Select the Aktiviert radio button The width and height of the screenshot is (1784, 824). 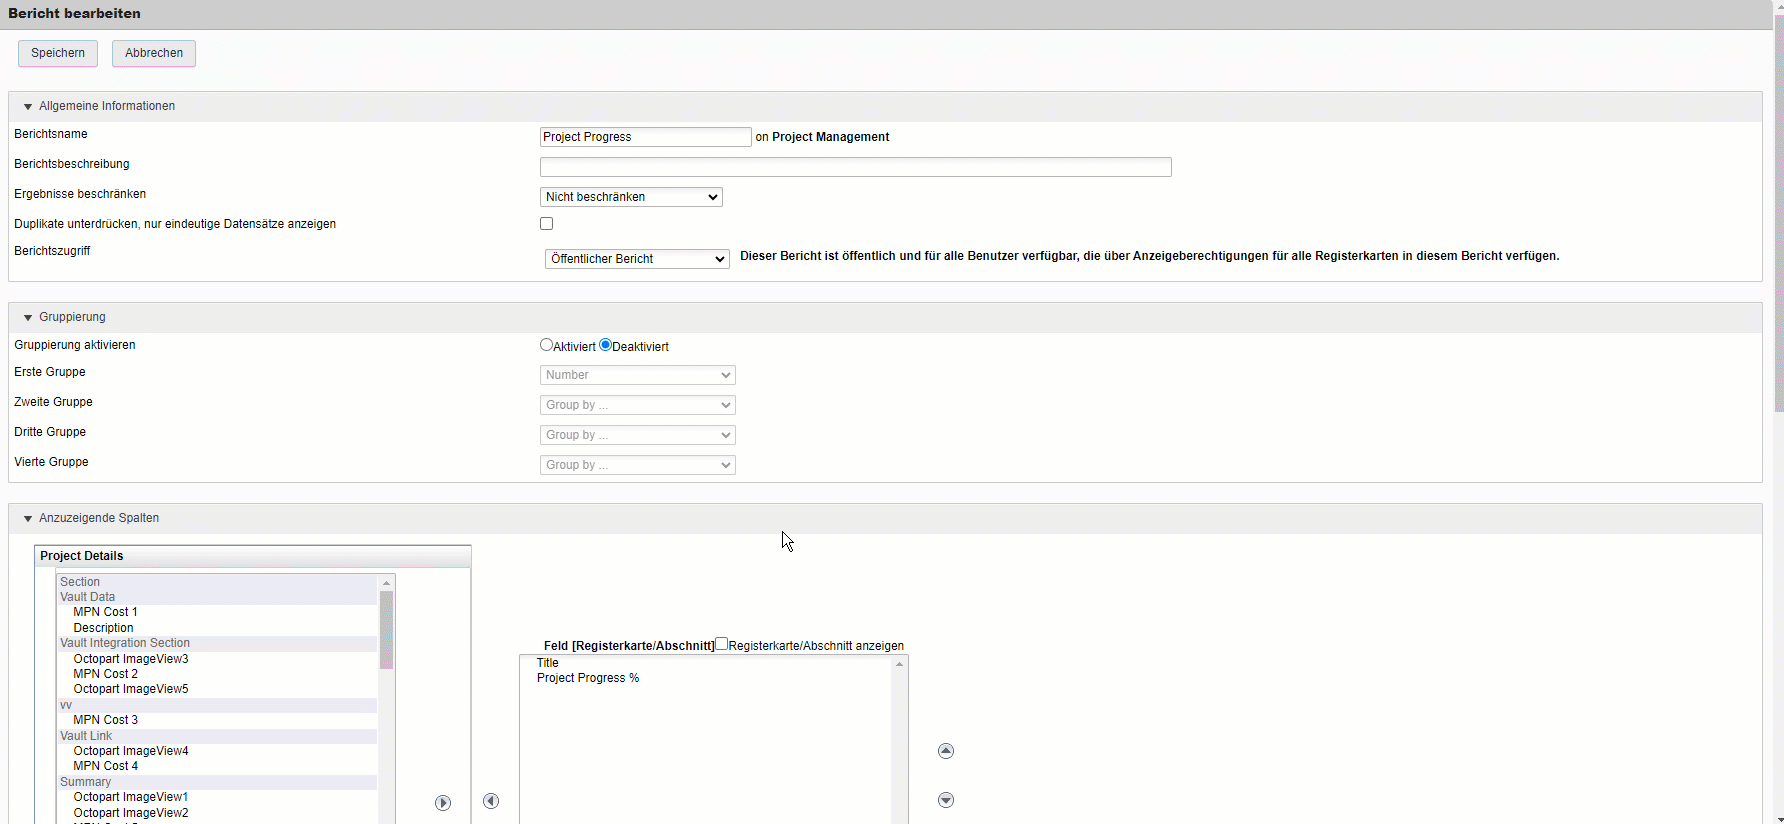pos(547,345)
